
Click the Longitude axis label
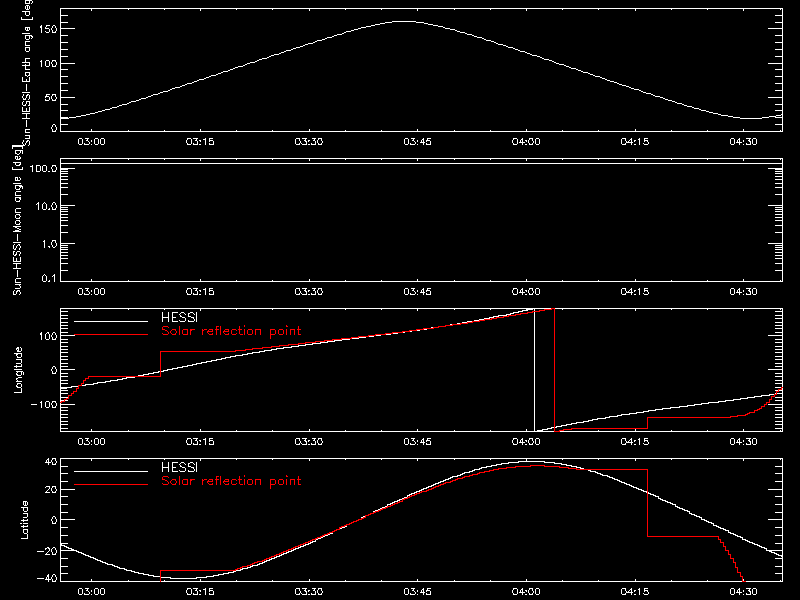[18, 370]
